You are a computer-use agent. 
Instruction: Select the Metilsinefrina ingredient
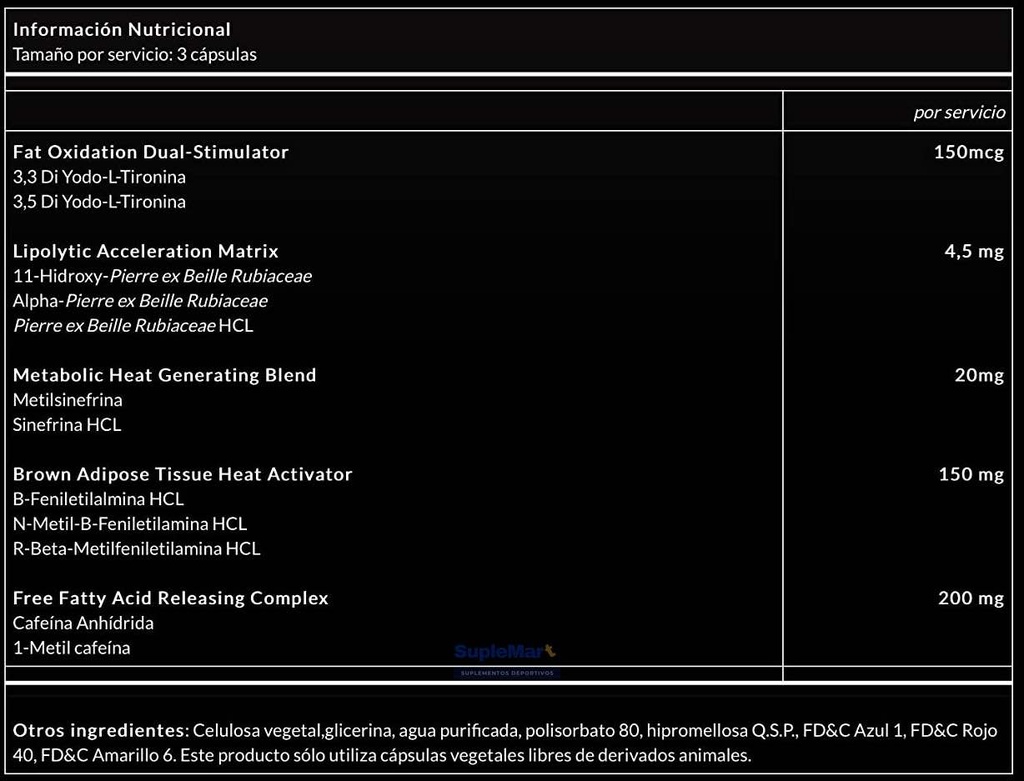(67, 400)
